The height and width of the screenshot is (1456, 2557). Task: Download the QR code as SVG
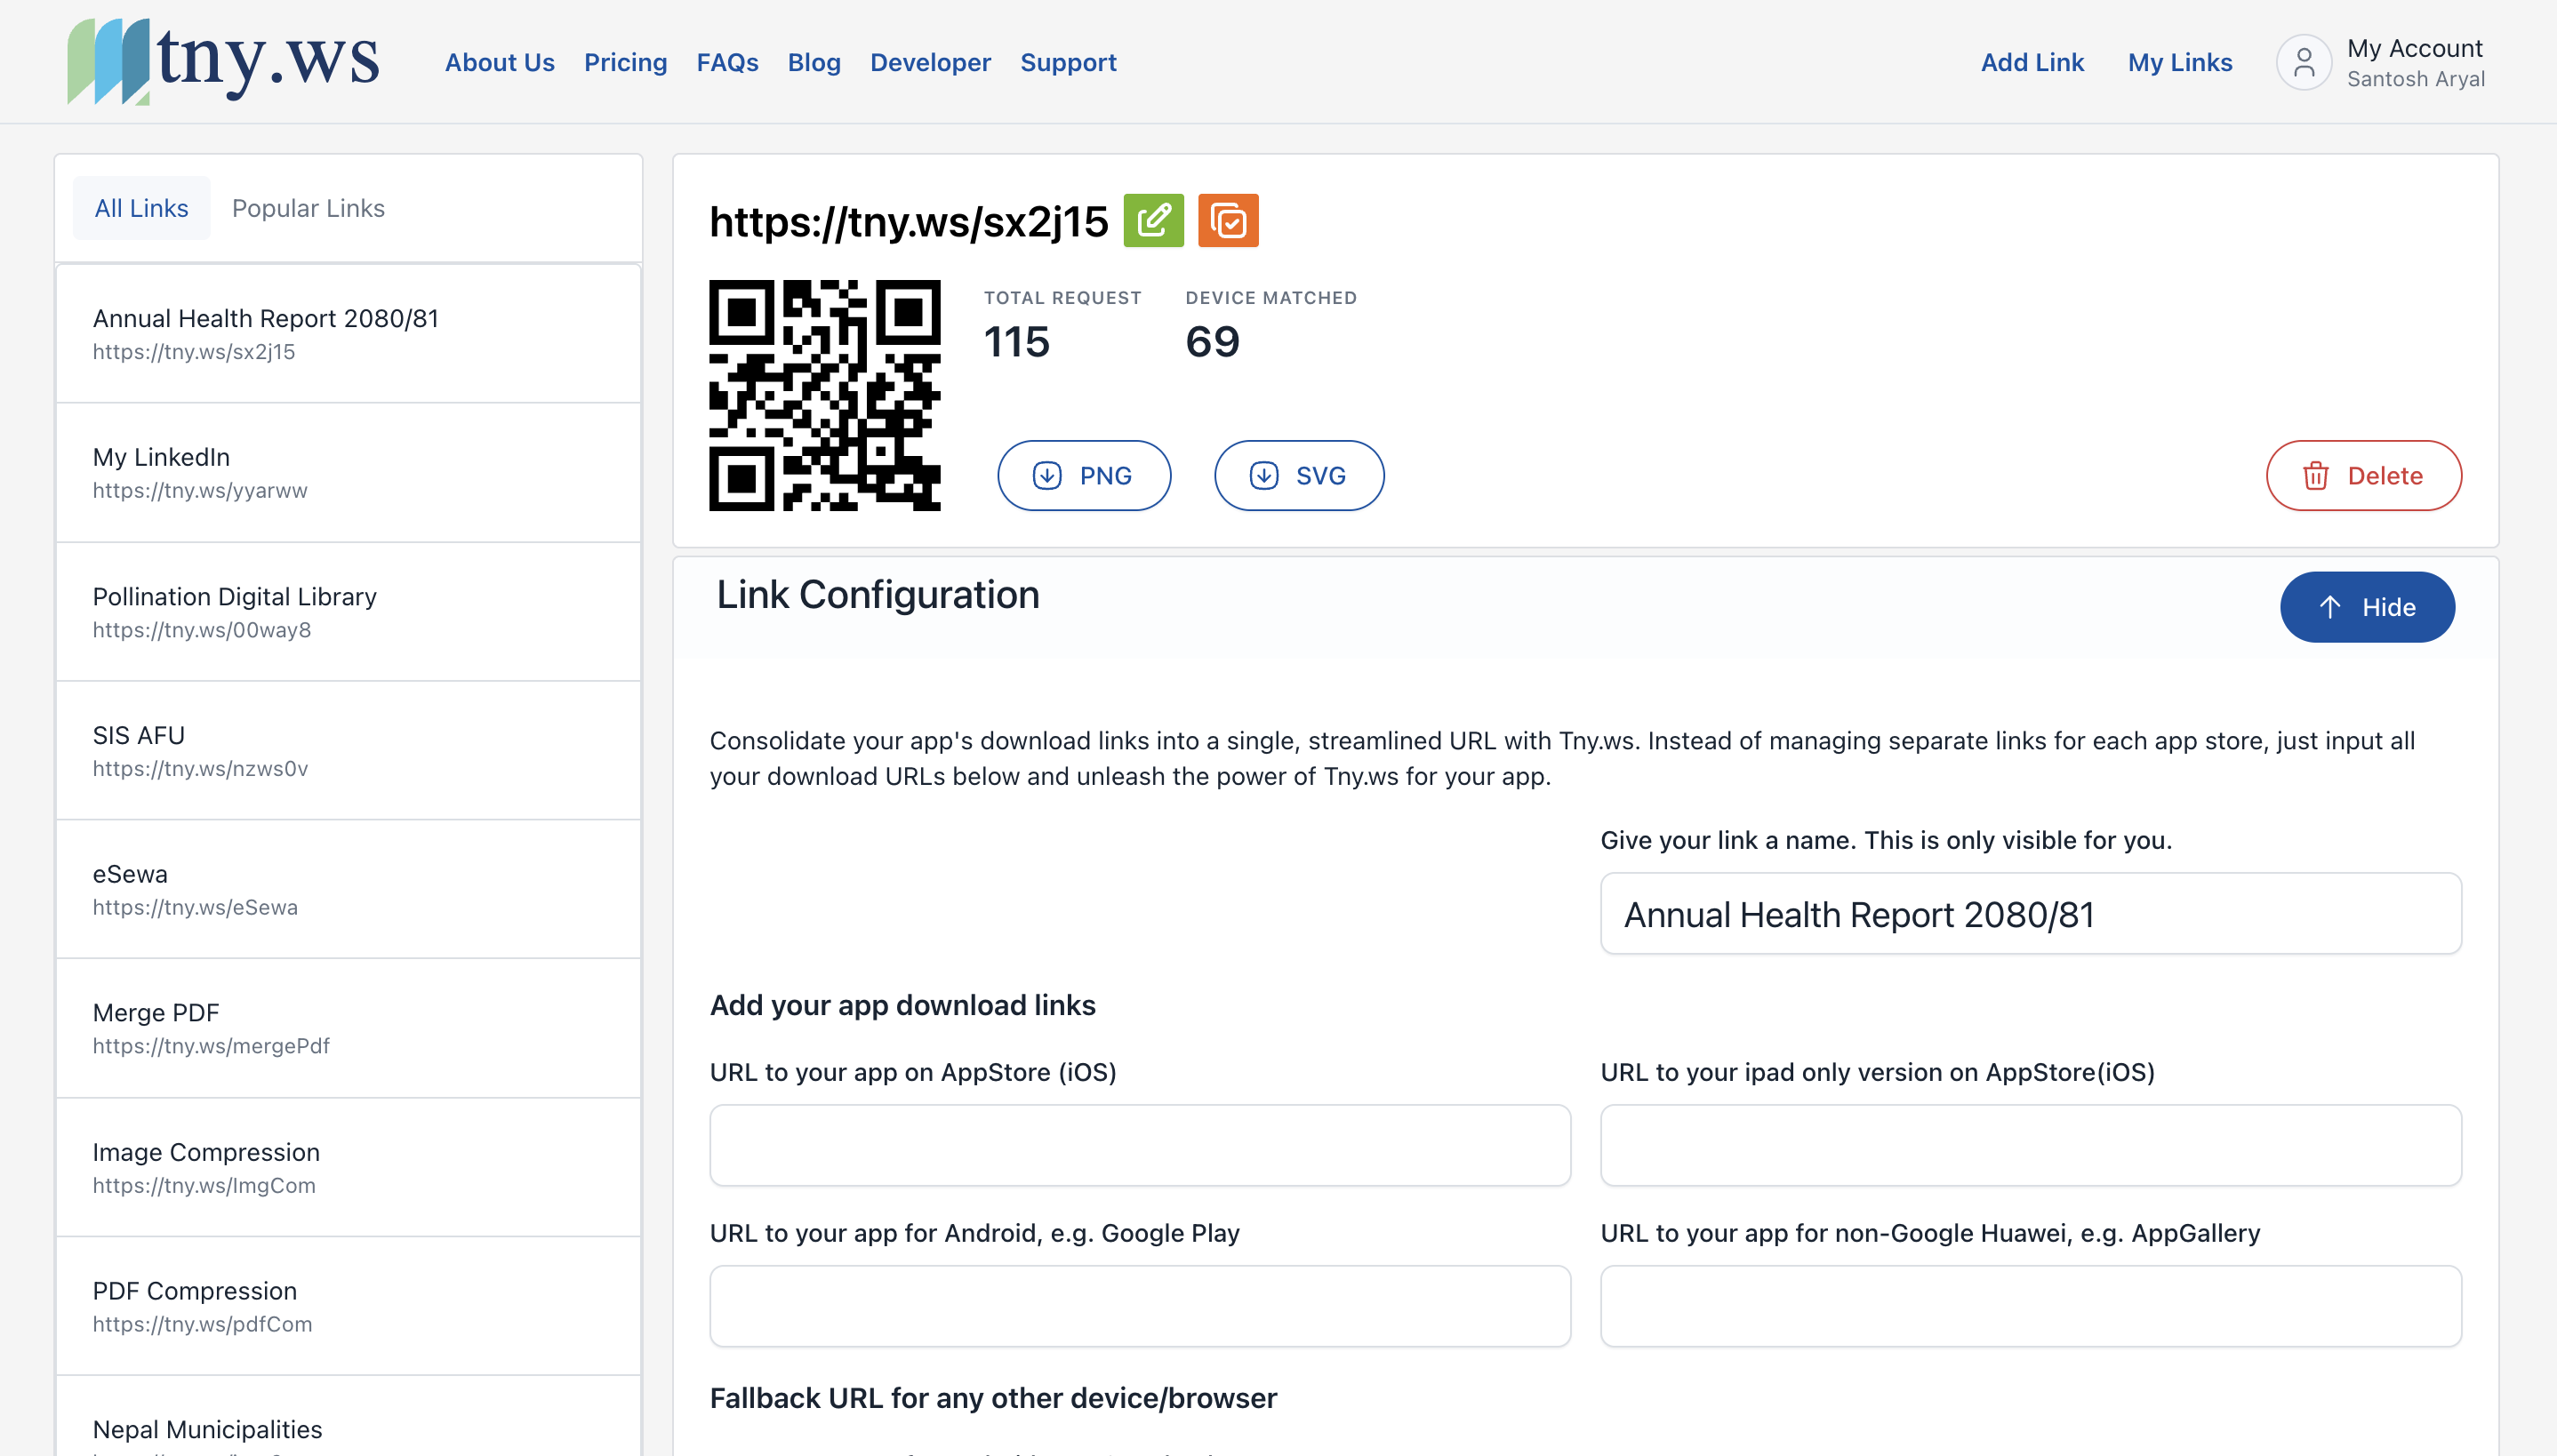pyautogui.click(x=1298, y=475)
